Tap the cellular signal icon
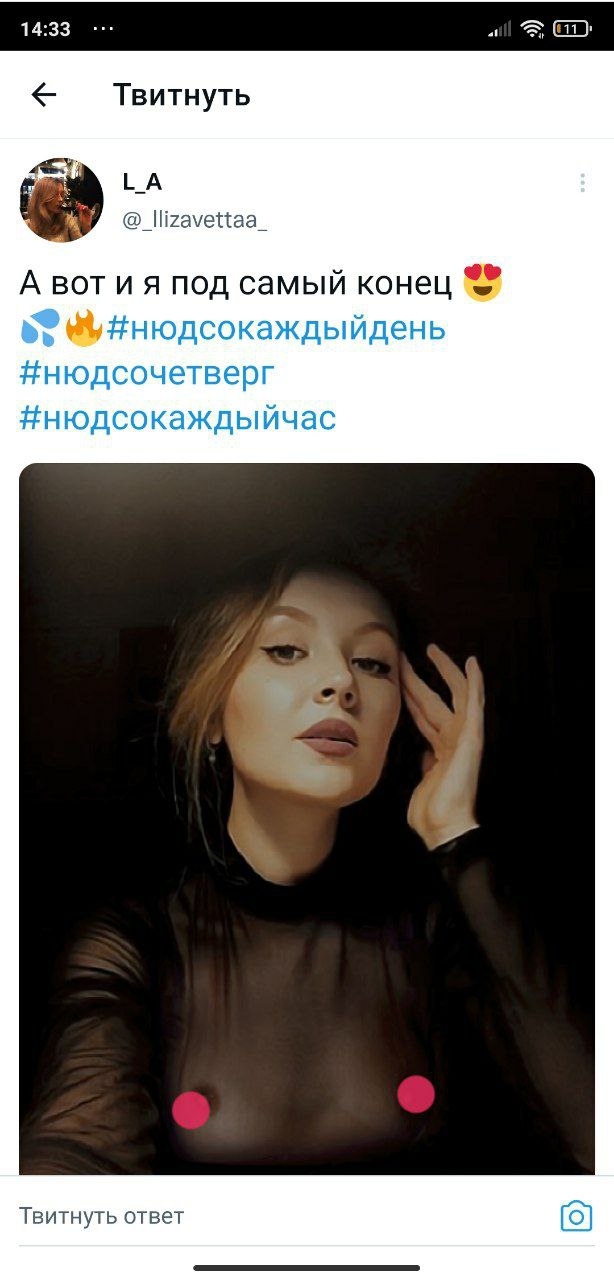 [x=500, y=29]
